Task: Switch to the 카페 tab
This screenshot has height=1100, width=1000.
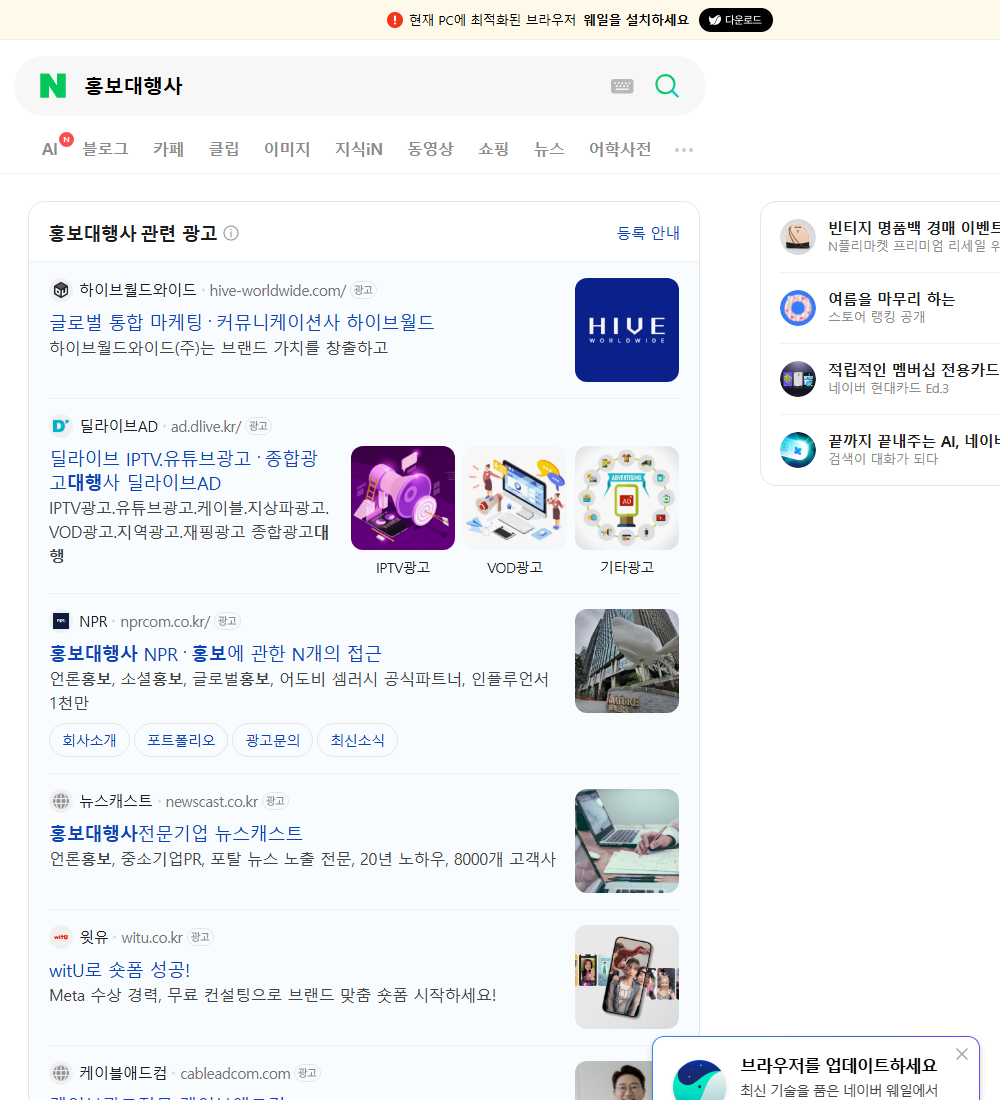Action: click(x=168, y=149)
